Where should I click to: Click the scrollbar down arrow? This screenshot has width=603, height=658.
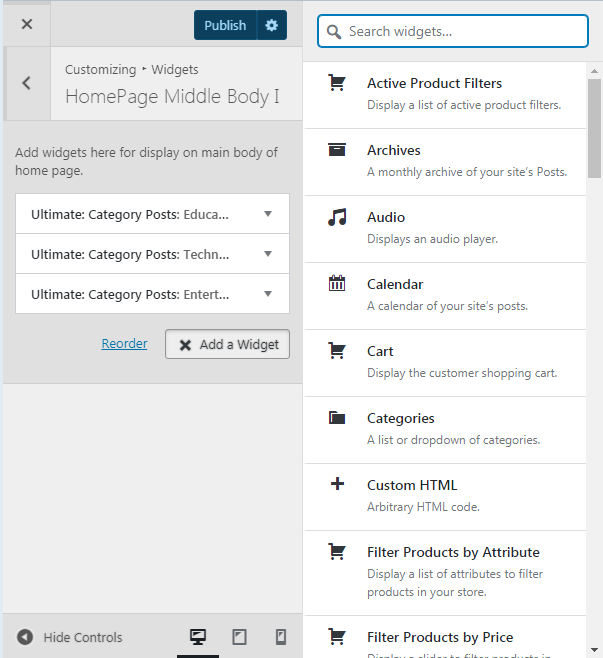coord(594,650)
